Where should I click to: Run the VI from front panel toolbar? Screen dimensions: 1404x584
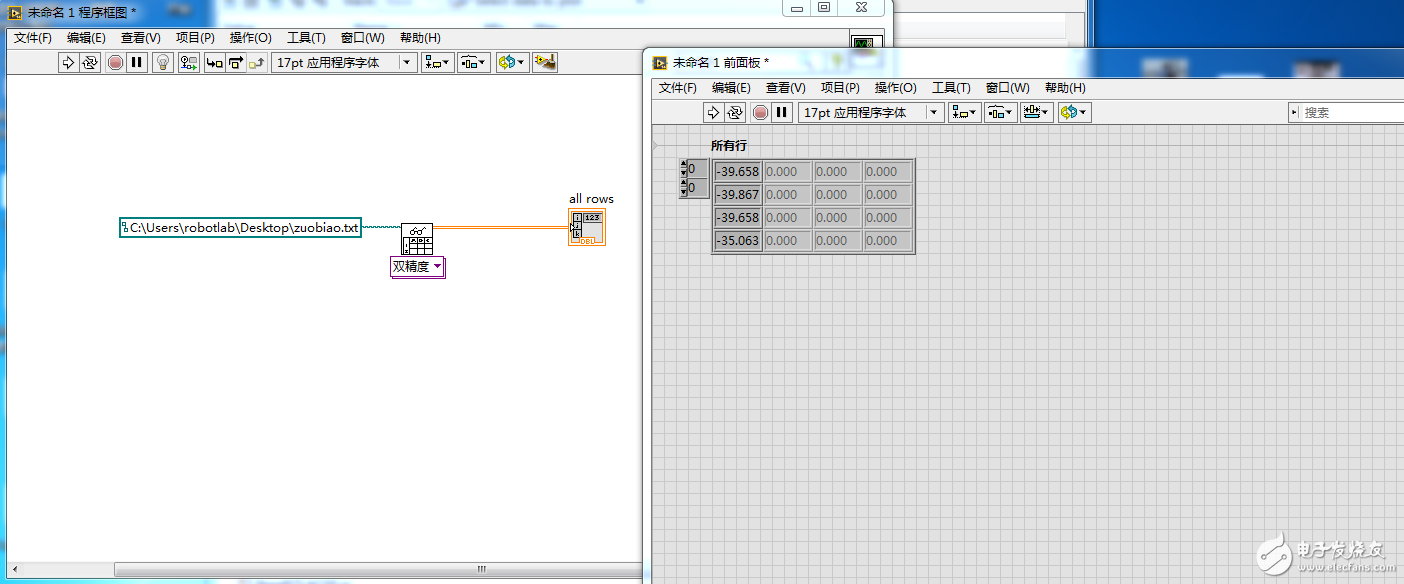[x=713, y=112]
